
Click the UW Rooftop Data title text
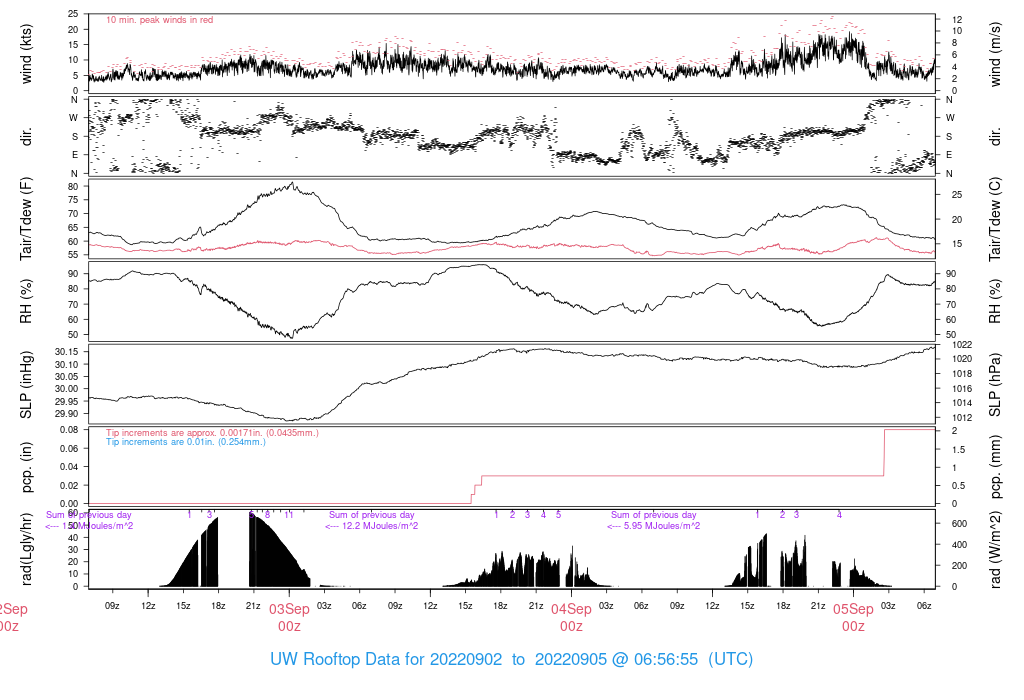click(x=511, y=659)
